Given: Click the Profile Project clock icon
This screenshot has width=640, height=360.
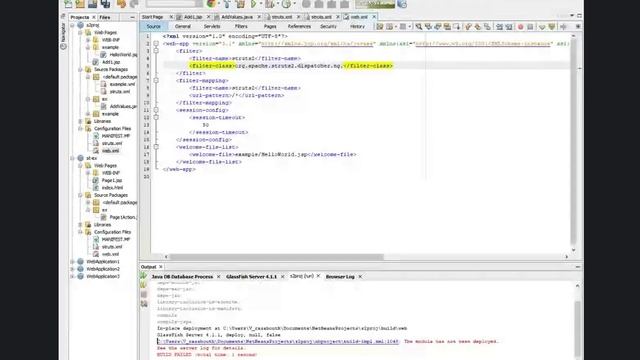Looking at the screenshot, I should pyautogui.click(x=287, y=4).
